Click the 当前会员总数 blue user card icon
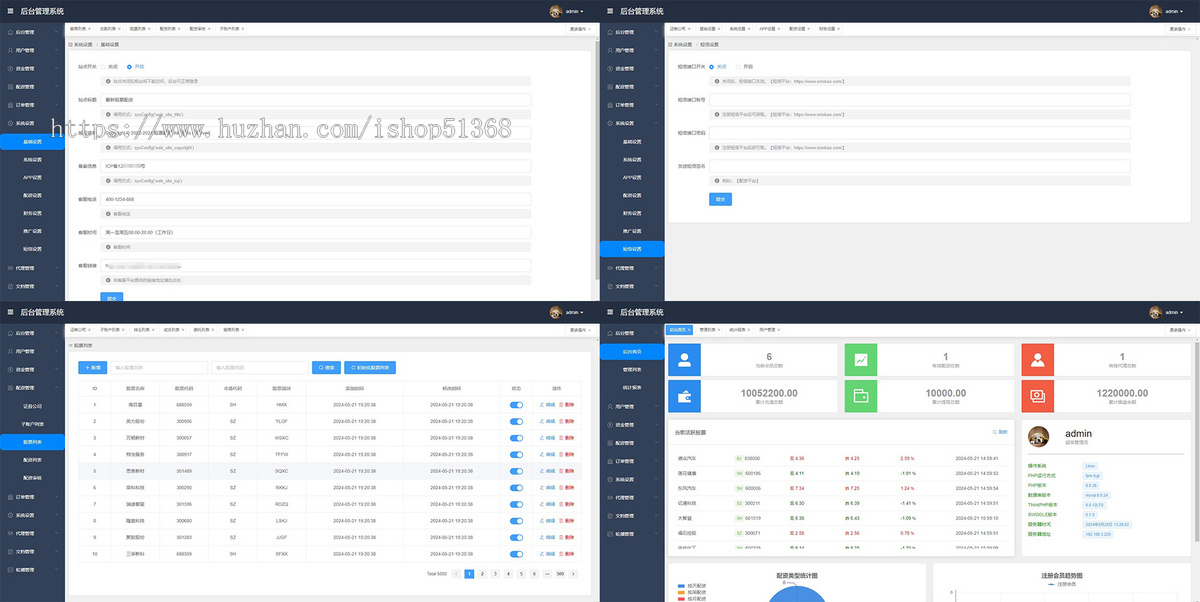 [x=684, y=359]
